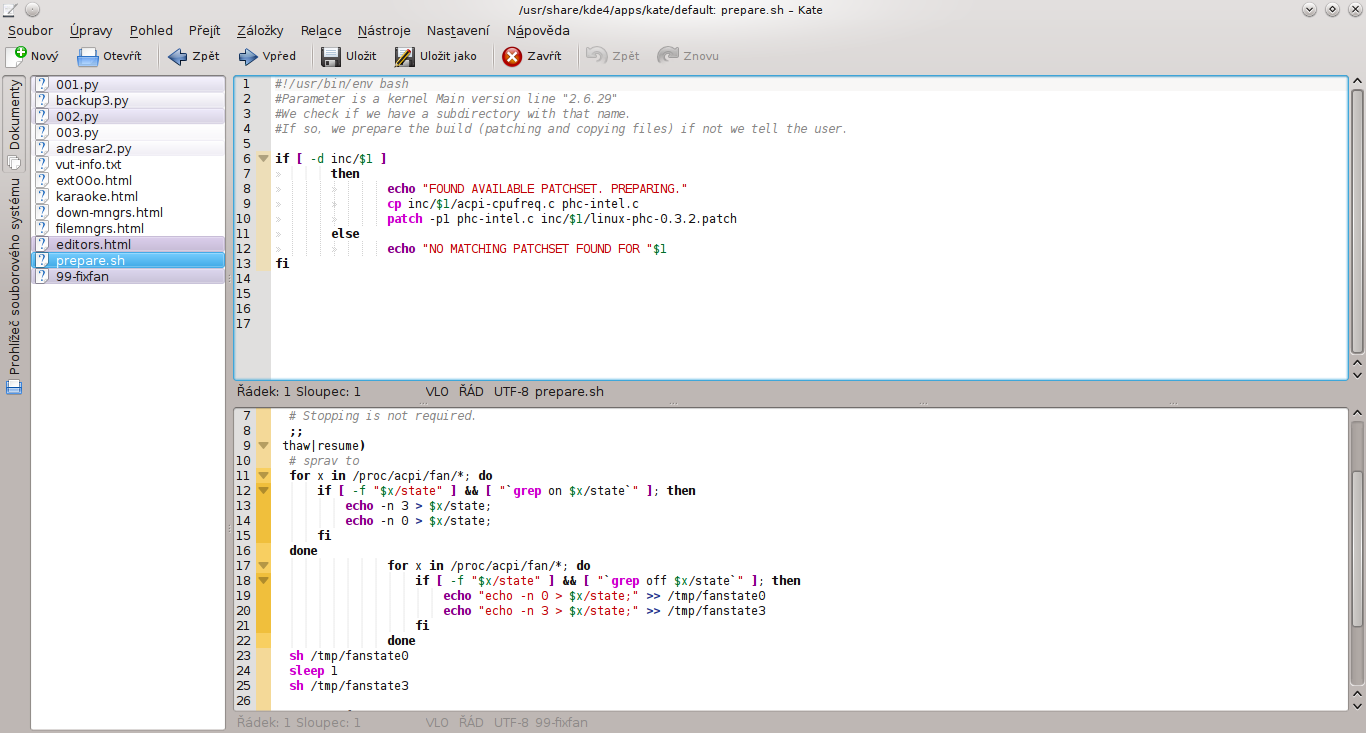1366x733 pixels.
Task: Select vut-info.txt in the documents list
Action: click(x=129, y=165)
